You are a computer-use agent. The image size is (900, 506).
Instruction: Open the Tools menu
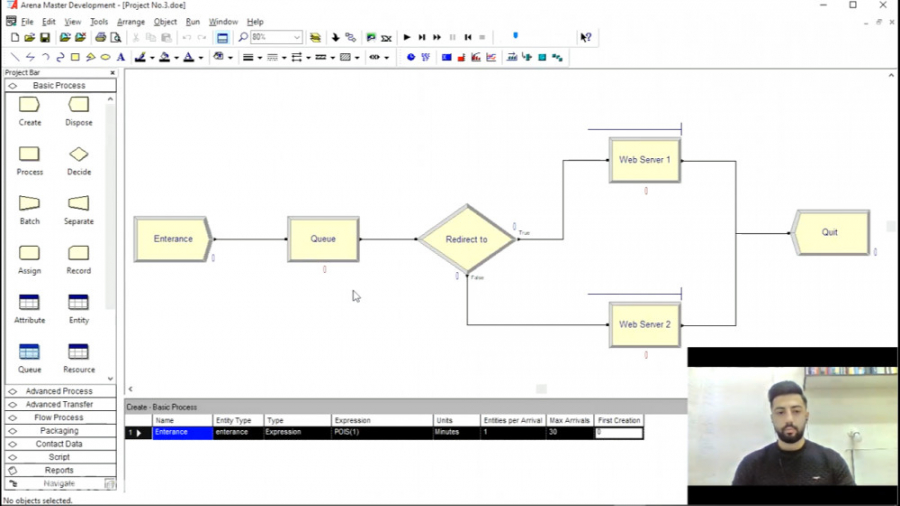click(x=99, y=22)
